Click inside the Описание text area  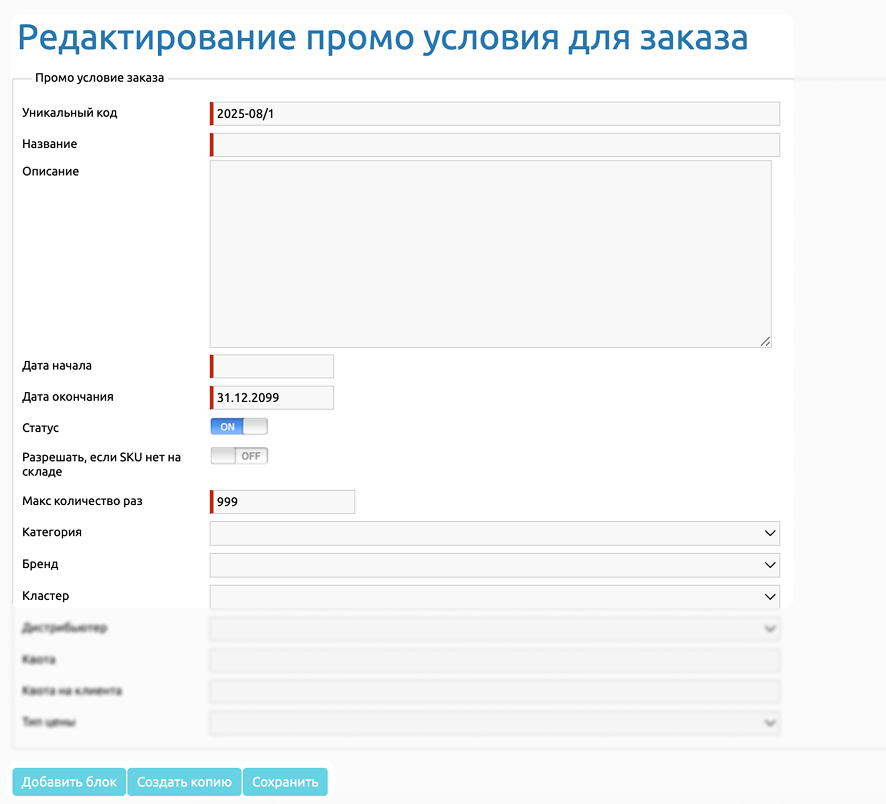pos(490,254)
